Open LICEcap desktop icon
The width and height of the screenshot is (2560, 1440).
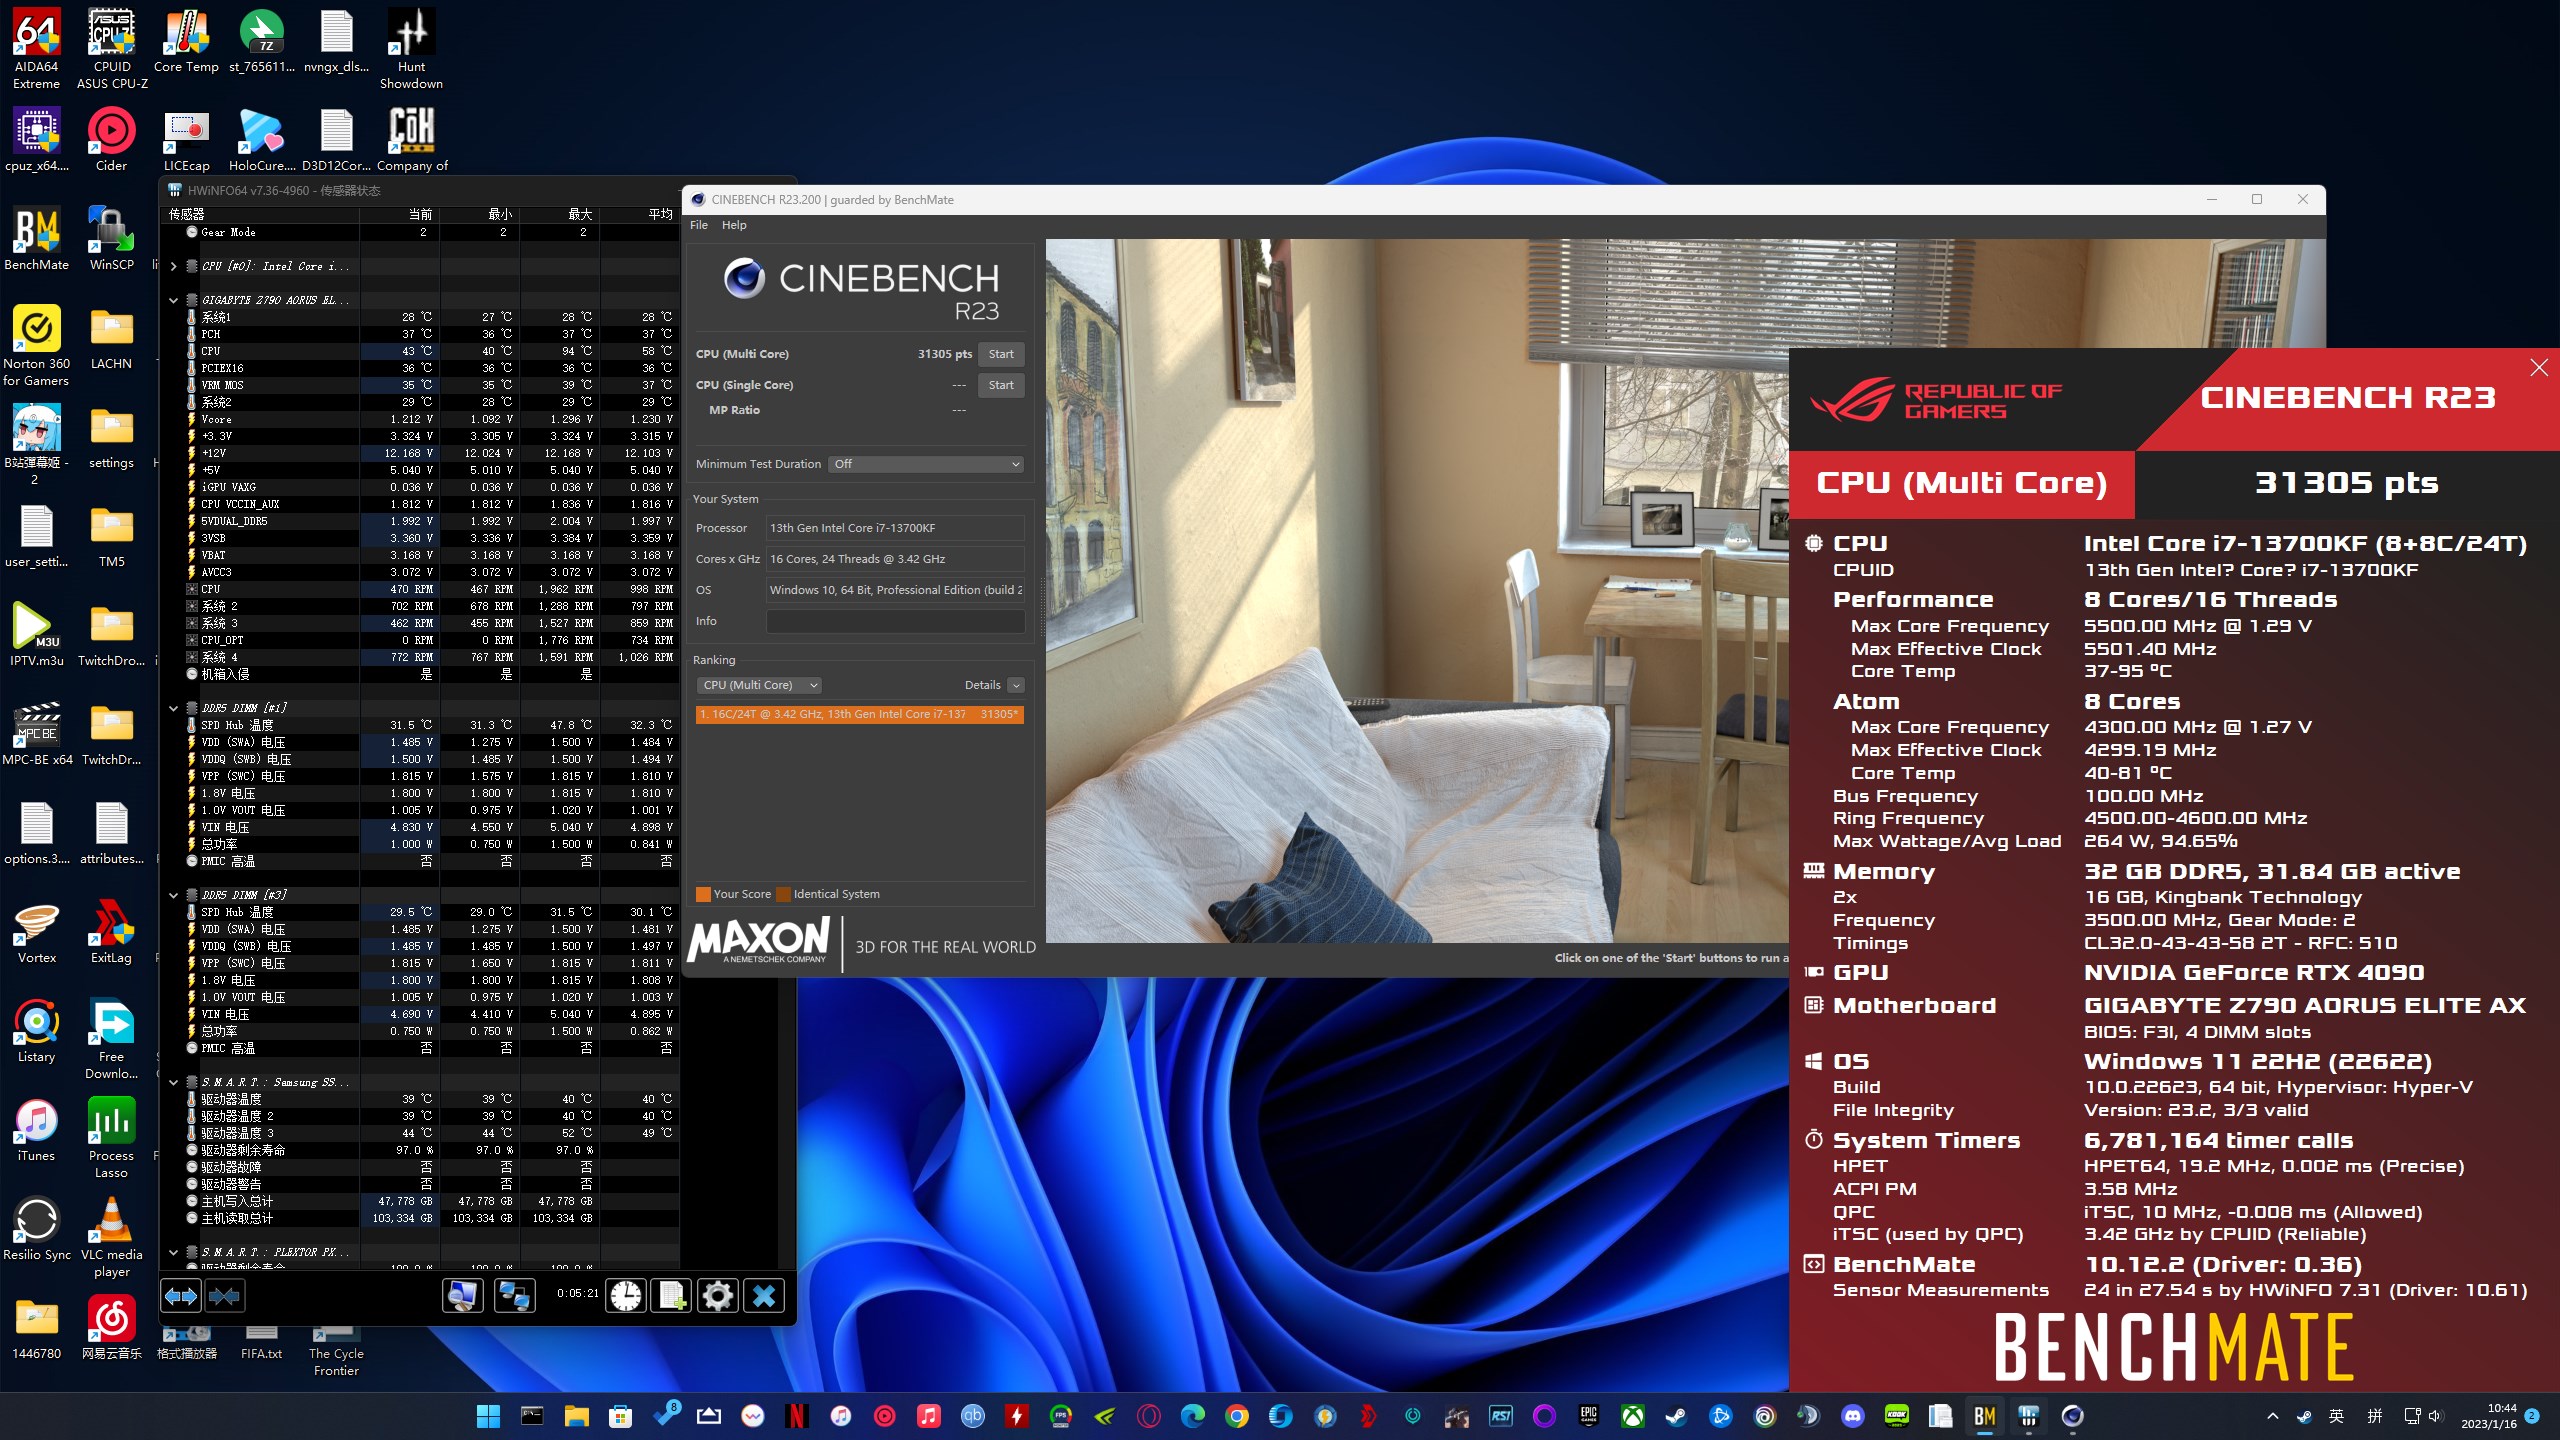pyautogui.click(x=186, y=140)
